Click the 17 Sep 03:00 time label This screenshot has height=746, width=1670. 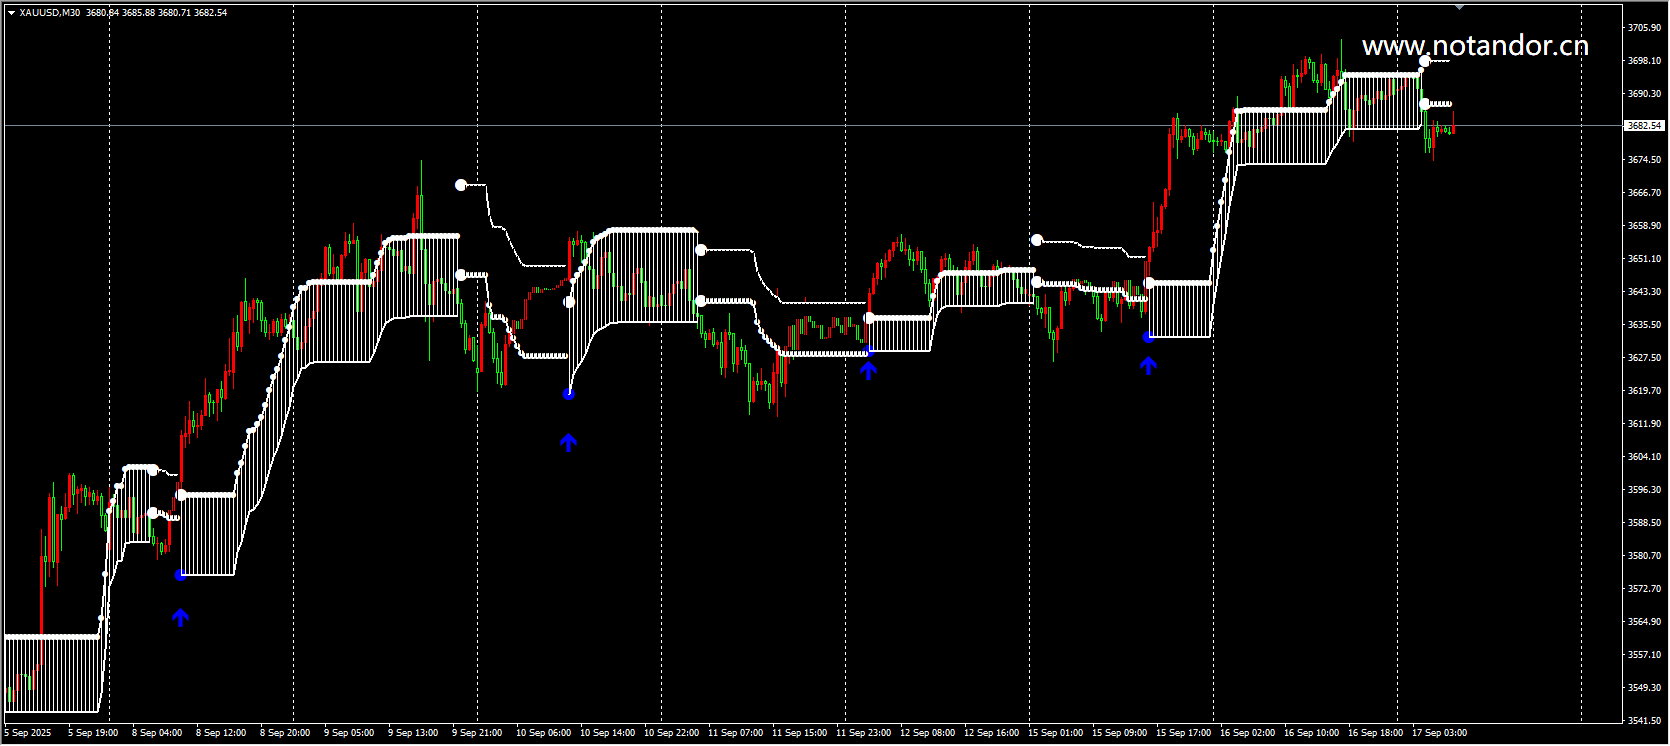[1439, 733]
